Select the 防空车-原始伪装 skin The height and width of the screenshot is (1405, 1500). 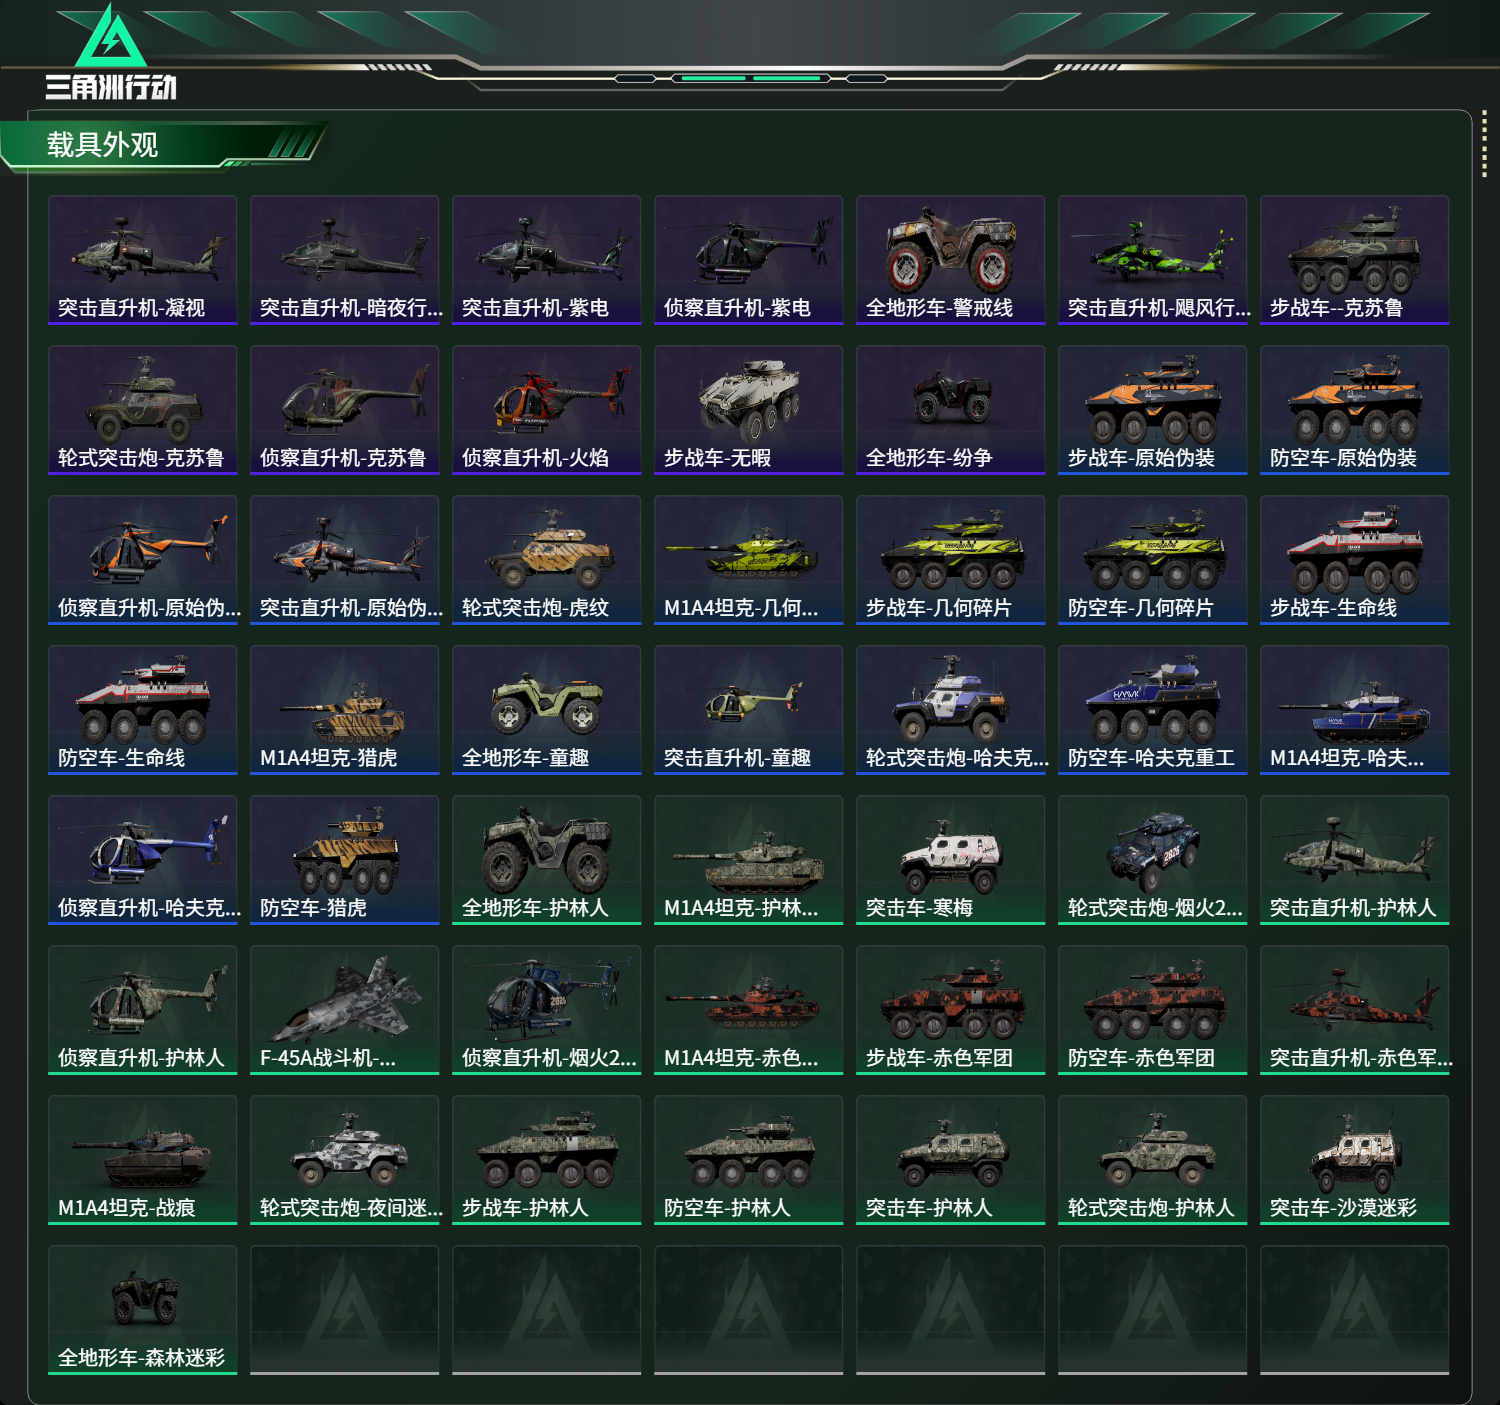(x=1355, y=410)
